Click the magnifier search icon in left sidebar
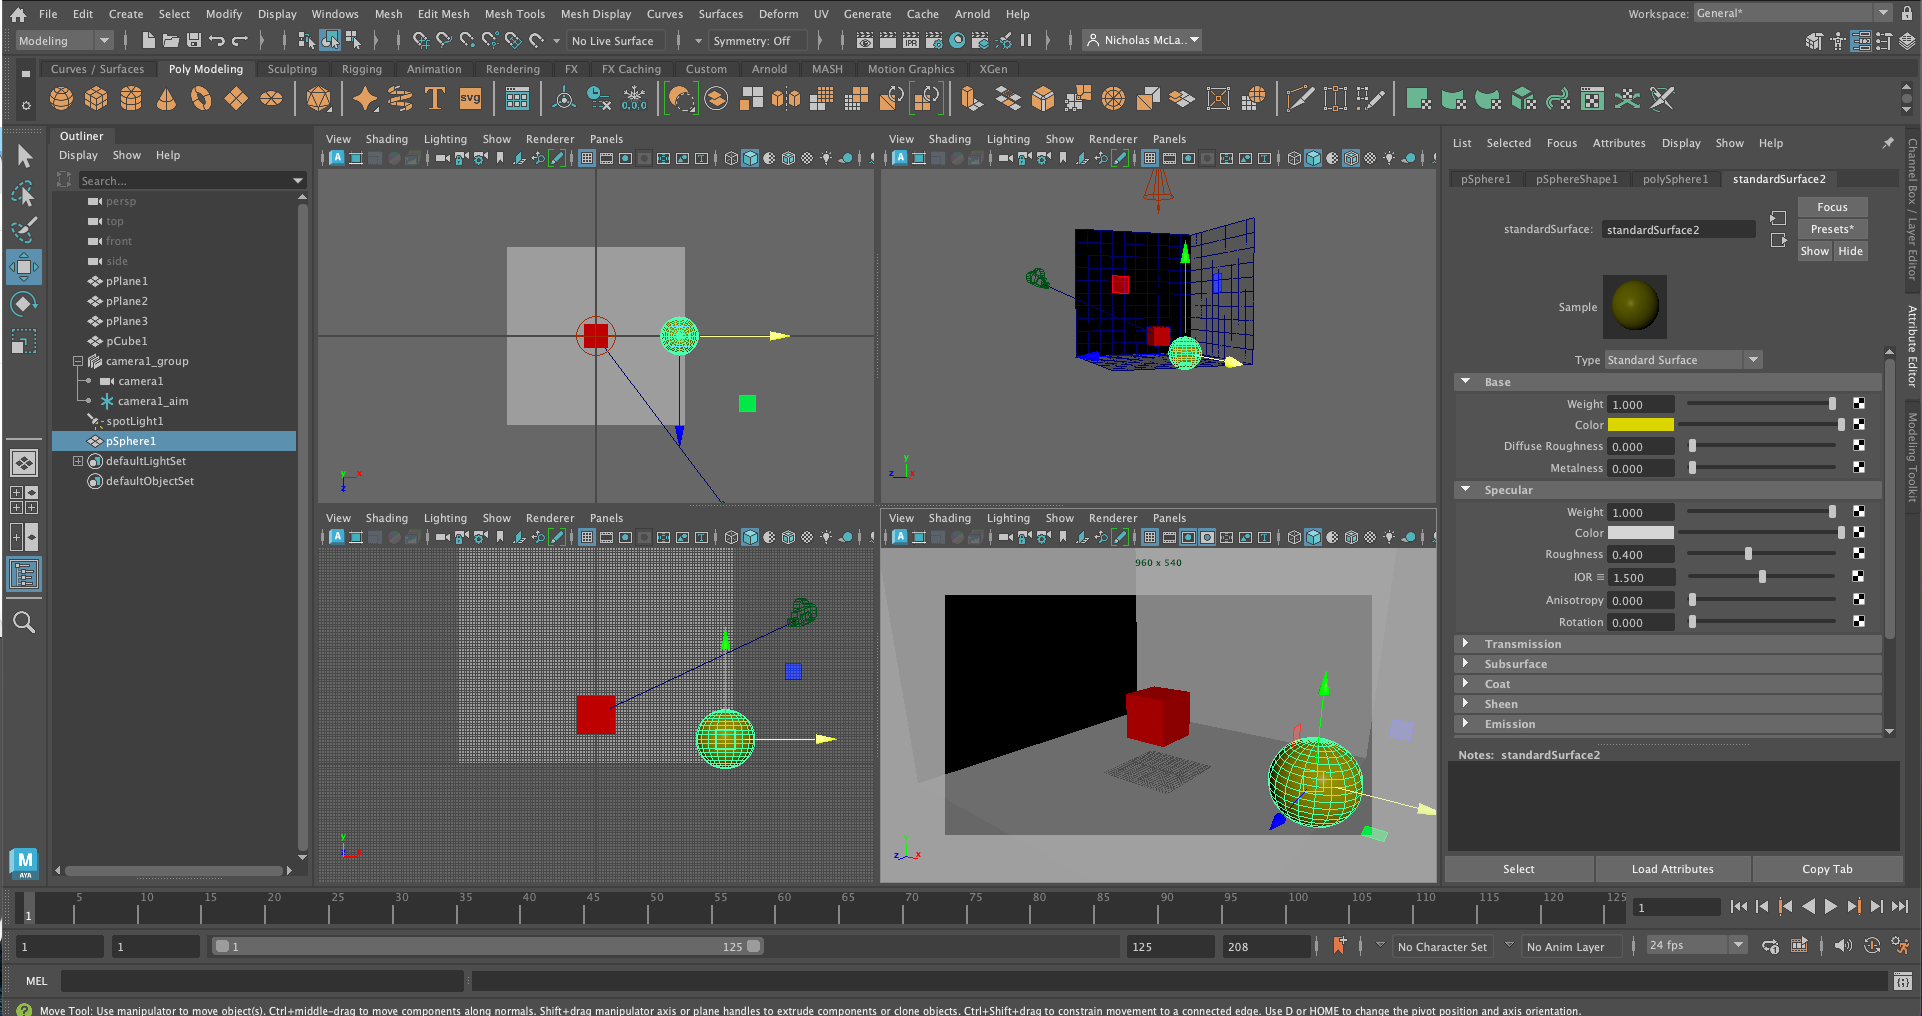The height and width of the screenshot is (1016, 1922). [x=24, y=623]
